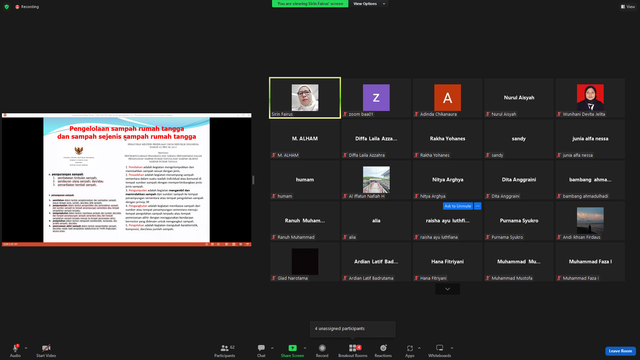The width and height of the screenshot is (640, 360).
Task: Select Sirin Fairus video tile
Action: click(305, 98)
